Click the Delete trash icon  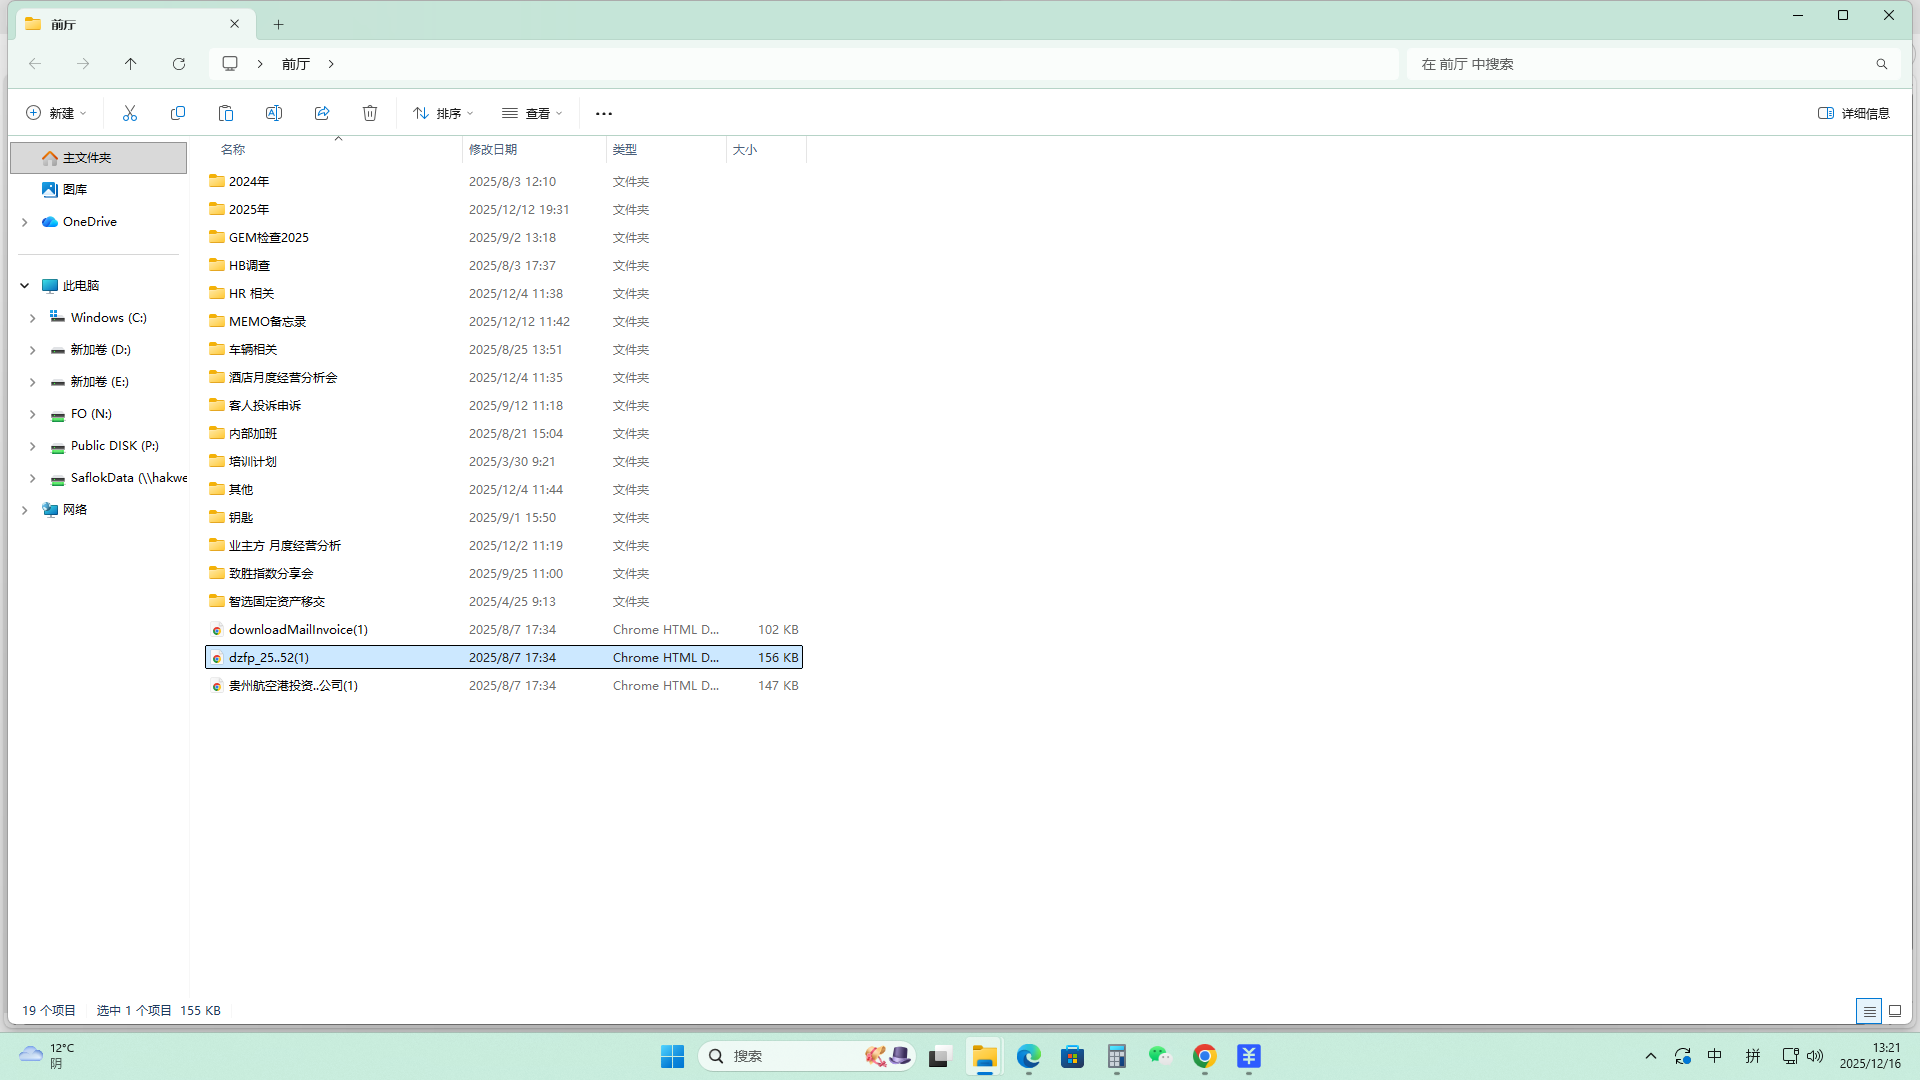(370, 113)
